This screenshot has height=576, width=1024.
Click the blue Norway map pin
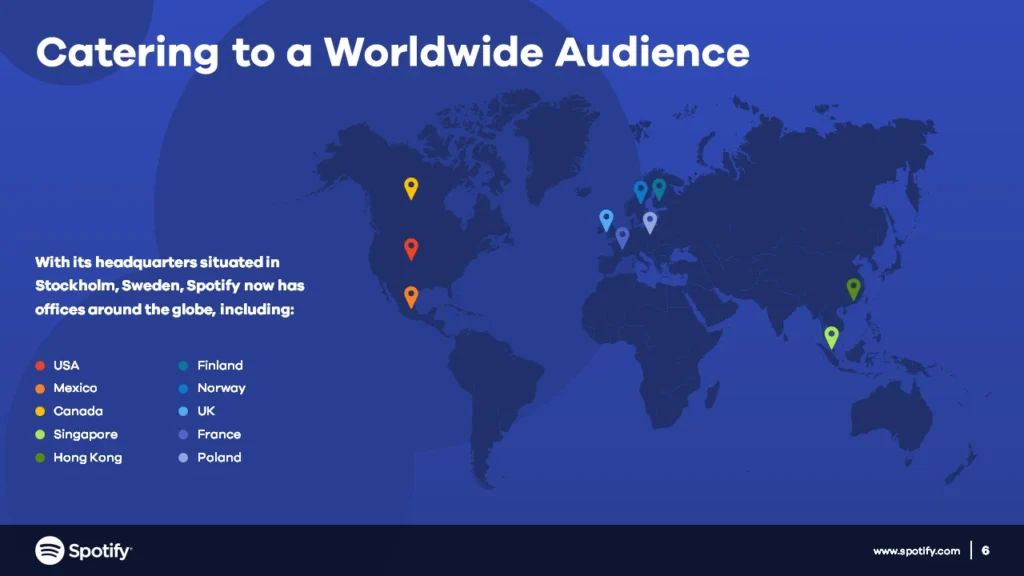[x=641, y=191]
